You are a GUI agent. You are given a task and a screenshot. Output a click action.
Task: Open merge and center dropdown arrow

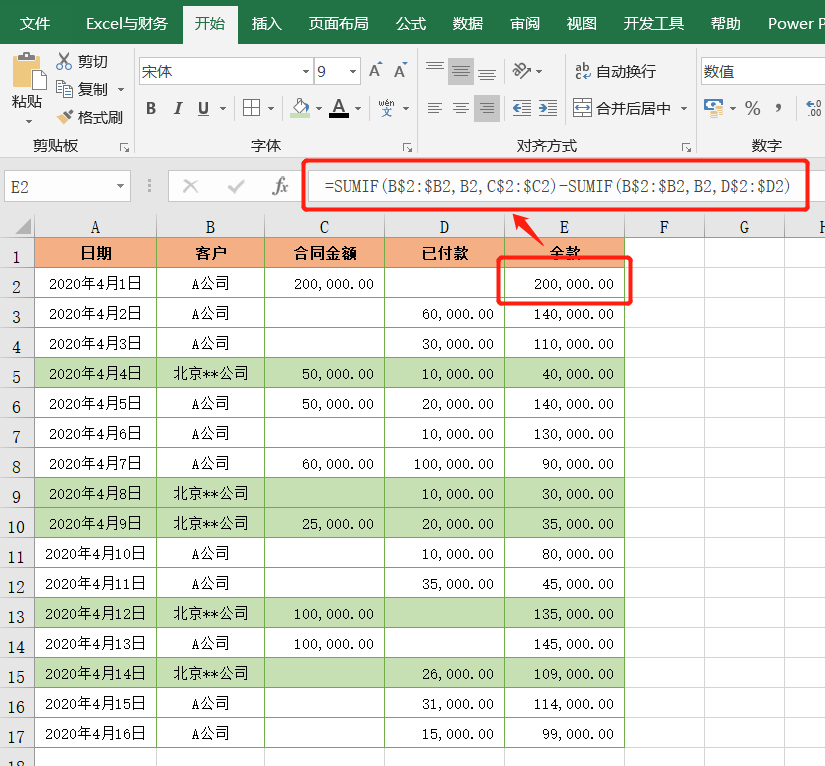pyautogui.click(x=684, y=109)
